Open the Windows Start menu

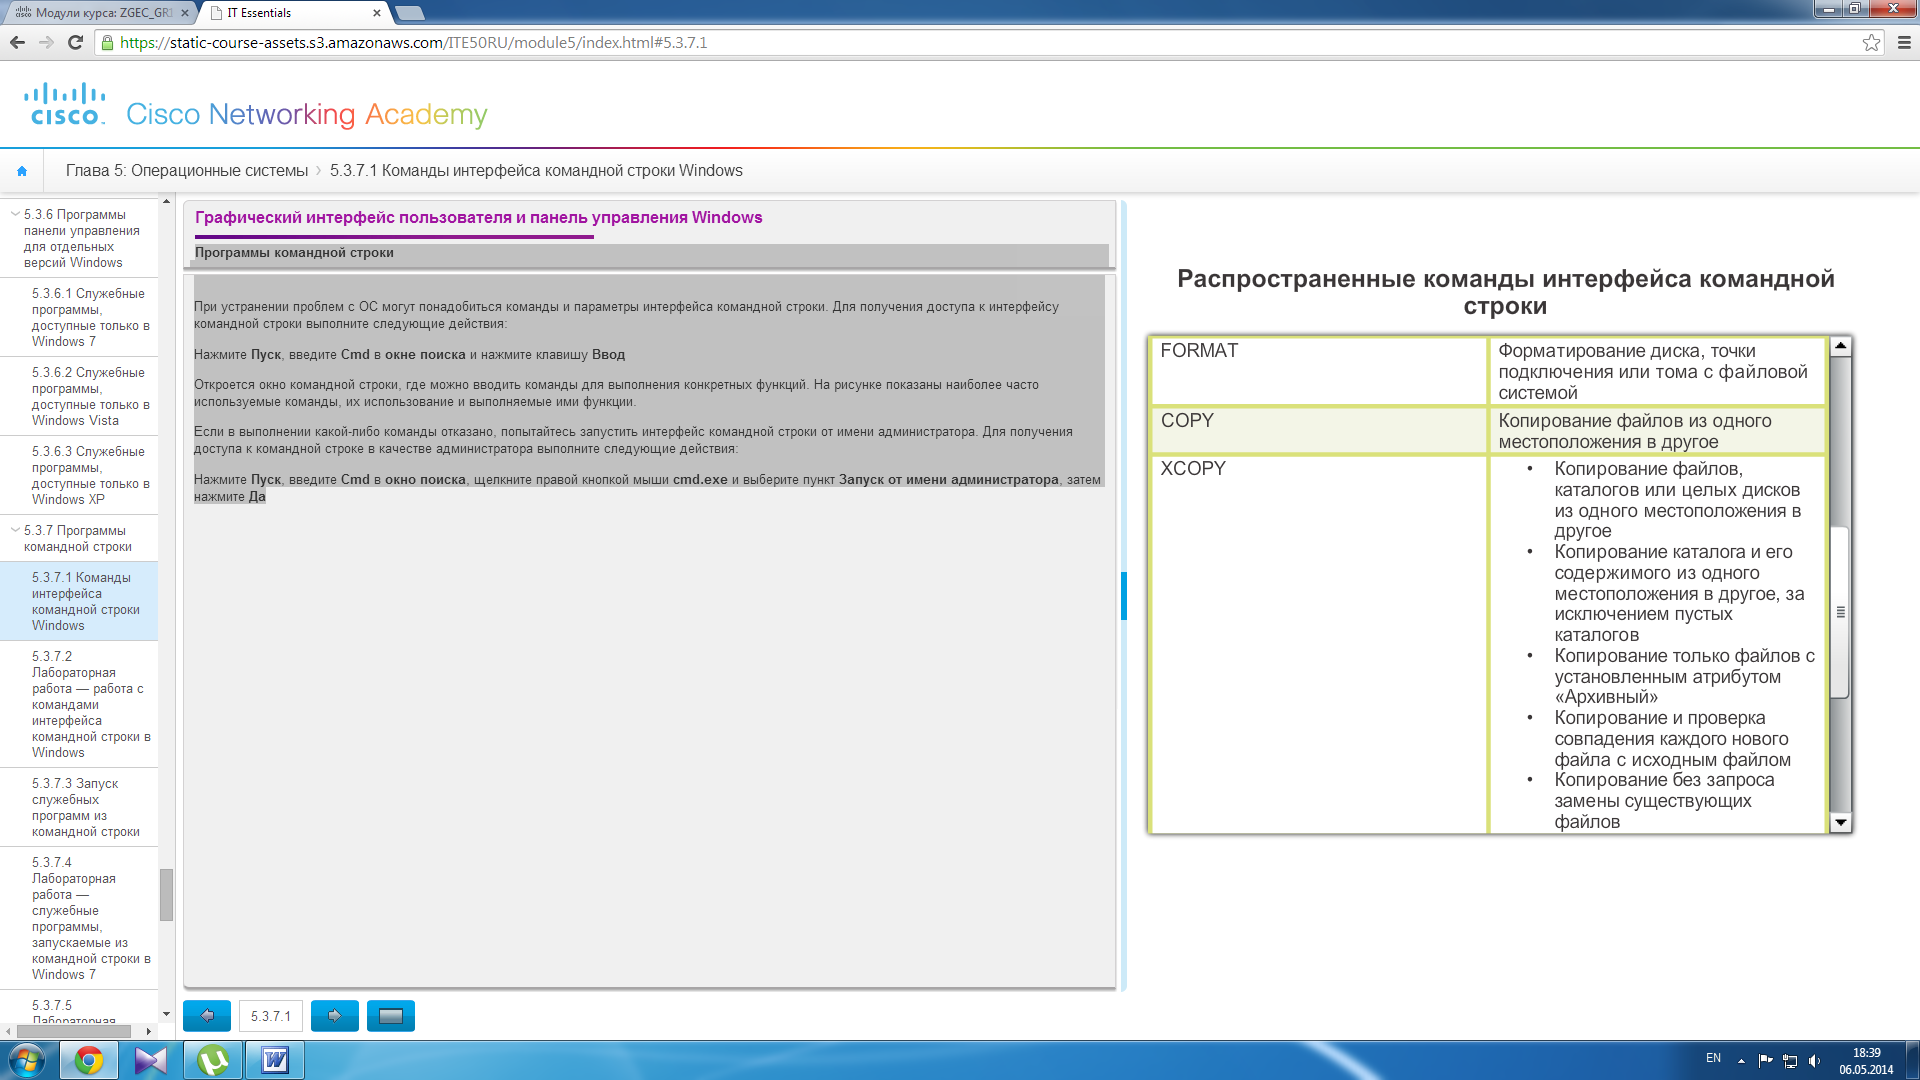26,1060
